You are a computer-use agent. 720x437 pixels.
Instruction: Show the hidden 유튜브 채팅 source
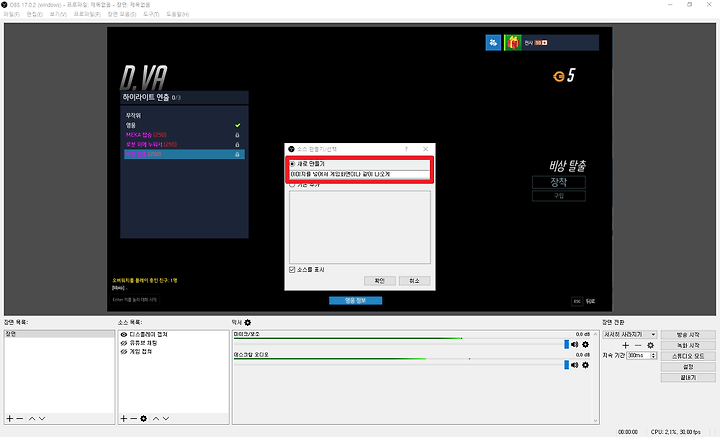coord(124,343)
